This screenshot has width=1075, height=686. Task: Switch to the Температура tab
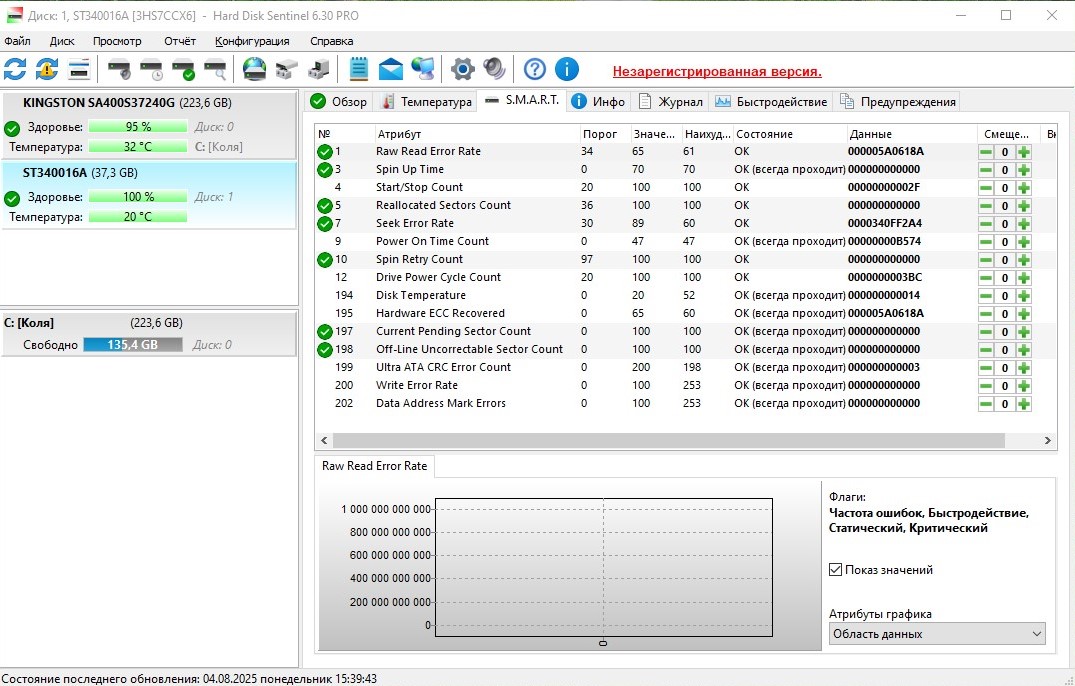(x=427, y=102)
